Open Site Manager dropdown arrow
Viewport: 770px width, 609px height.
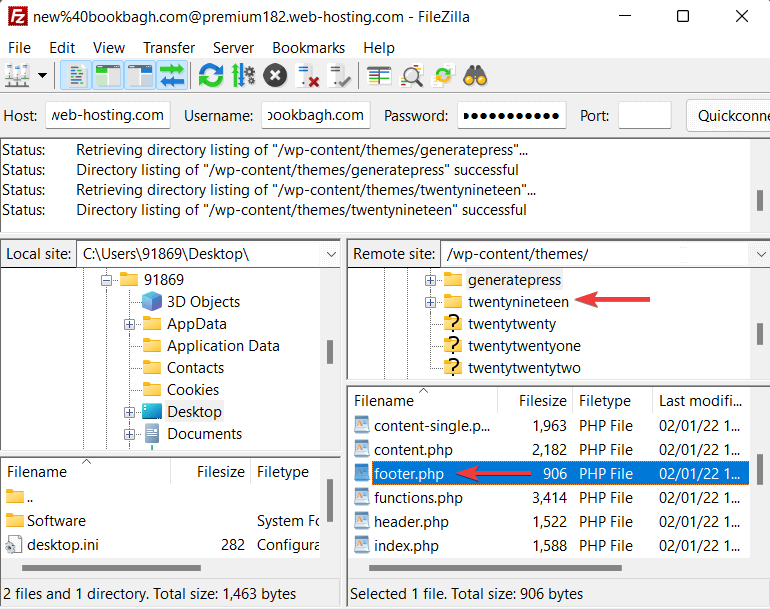tap(43, 76)
